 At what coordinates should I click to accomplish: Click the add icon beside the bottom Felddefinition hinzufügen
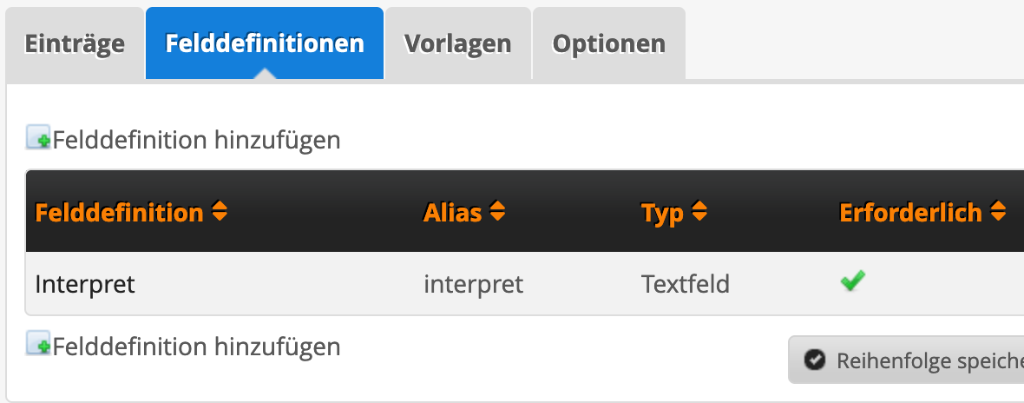pyautogui.click(x=39, y=346)
